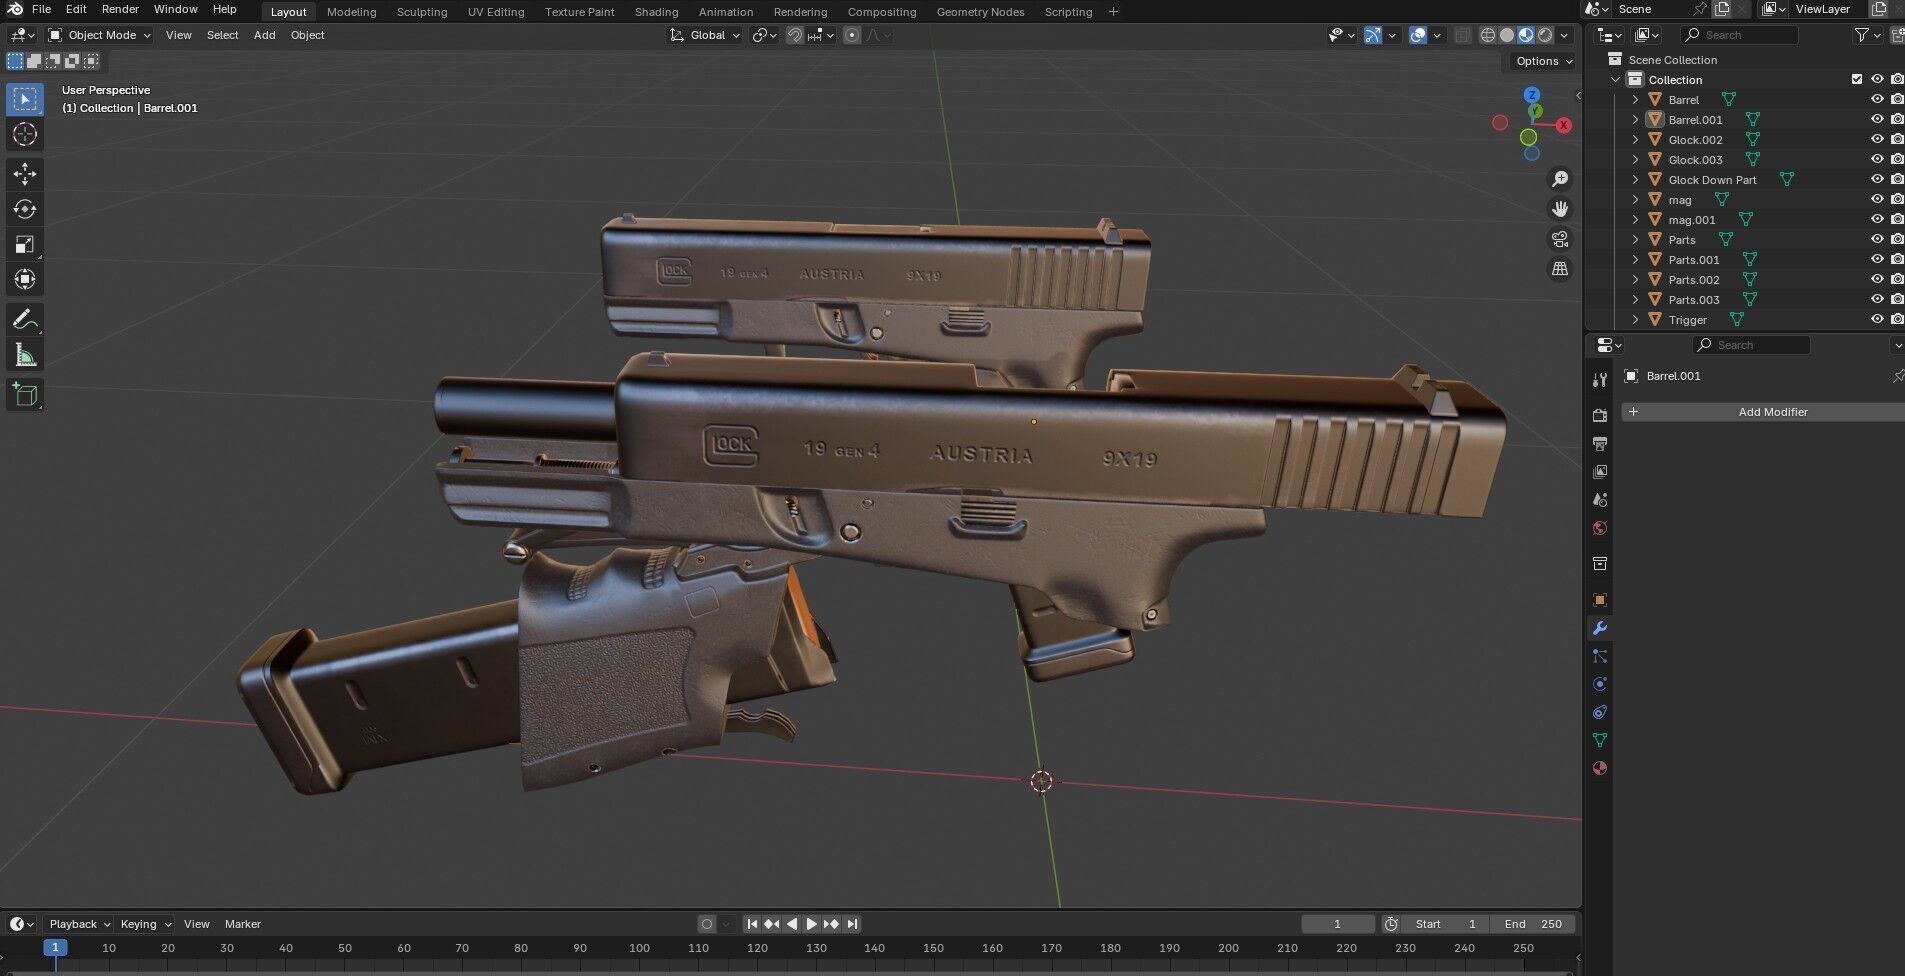The height and width of the screenshot is (976, 1905).
Task: Open the Options dropdown in viewport
Action: click(1544, 61)
